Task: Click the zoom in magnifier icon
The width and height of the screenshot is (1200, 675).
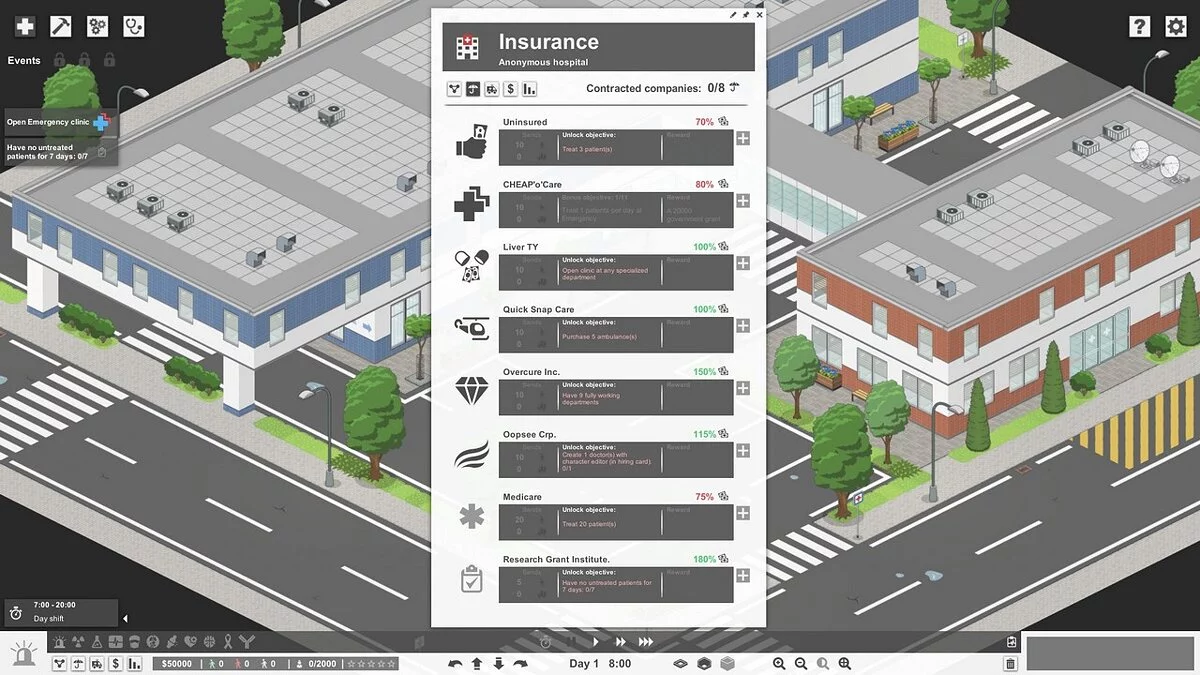Action: pyautogui.click(x=780, y=663)
